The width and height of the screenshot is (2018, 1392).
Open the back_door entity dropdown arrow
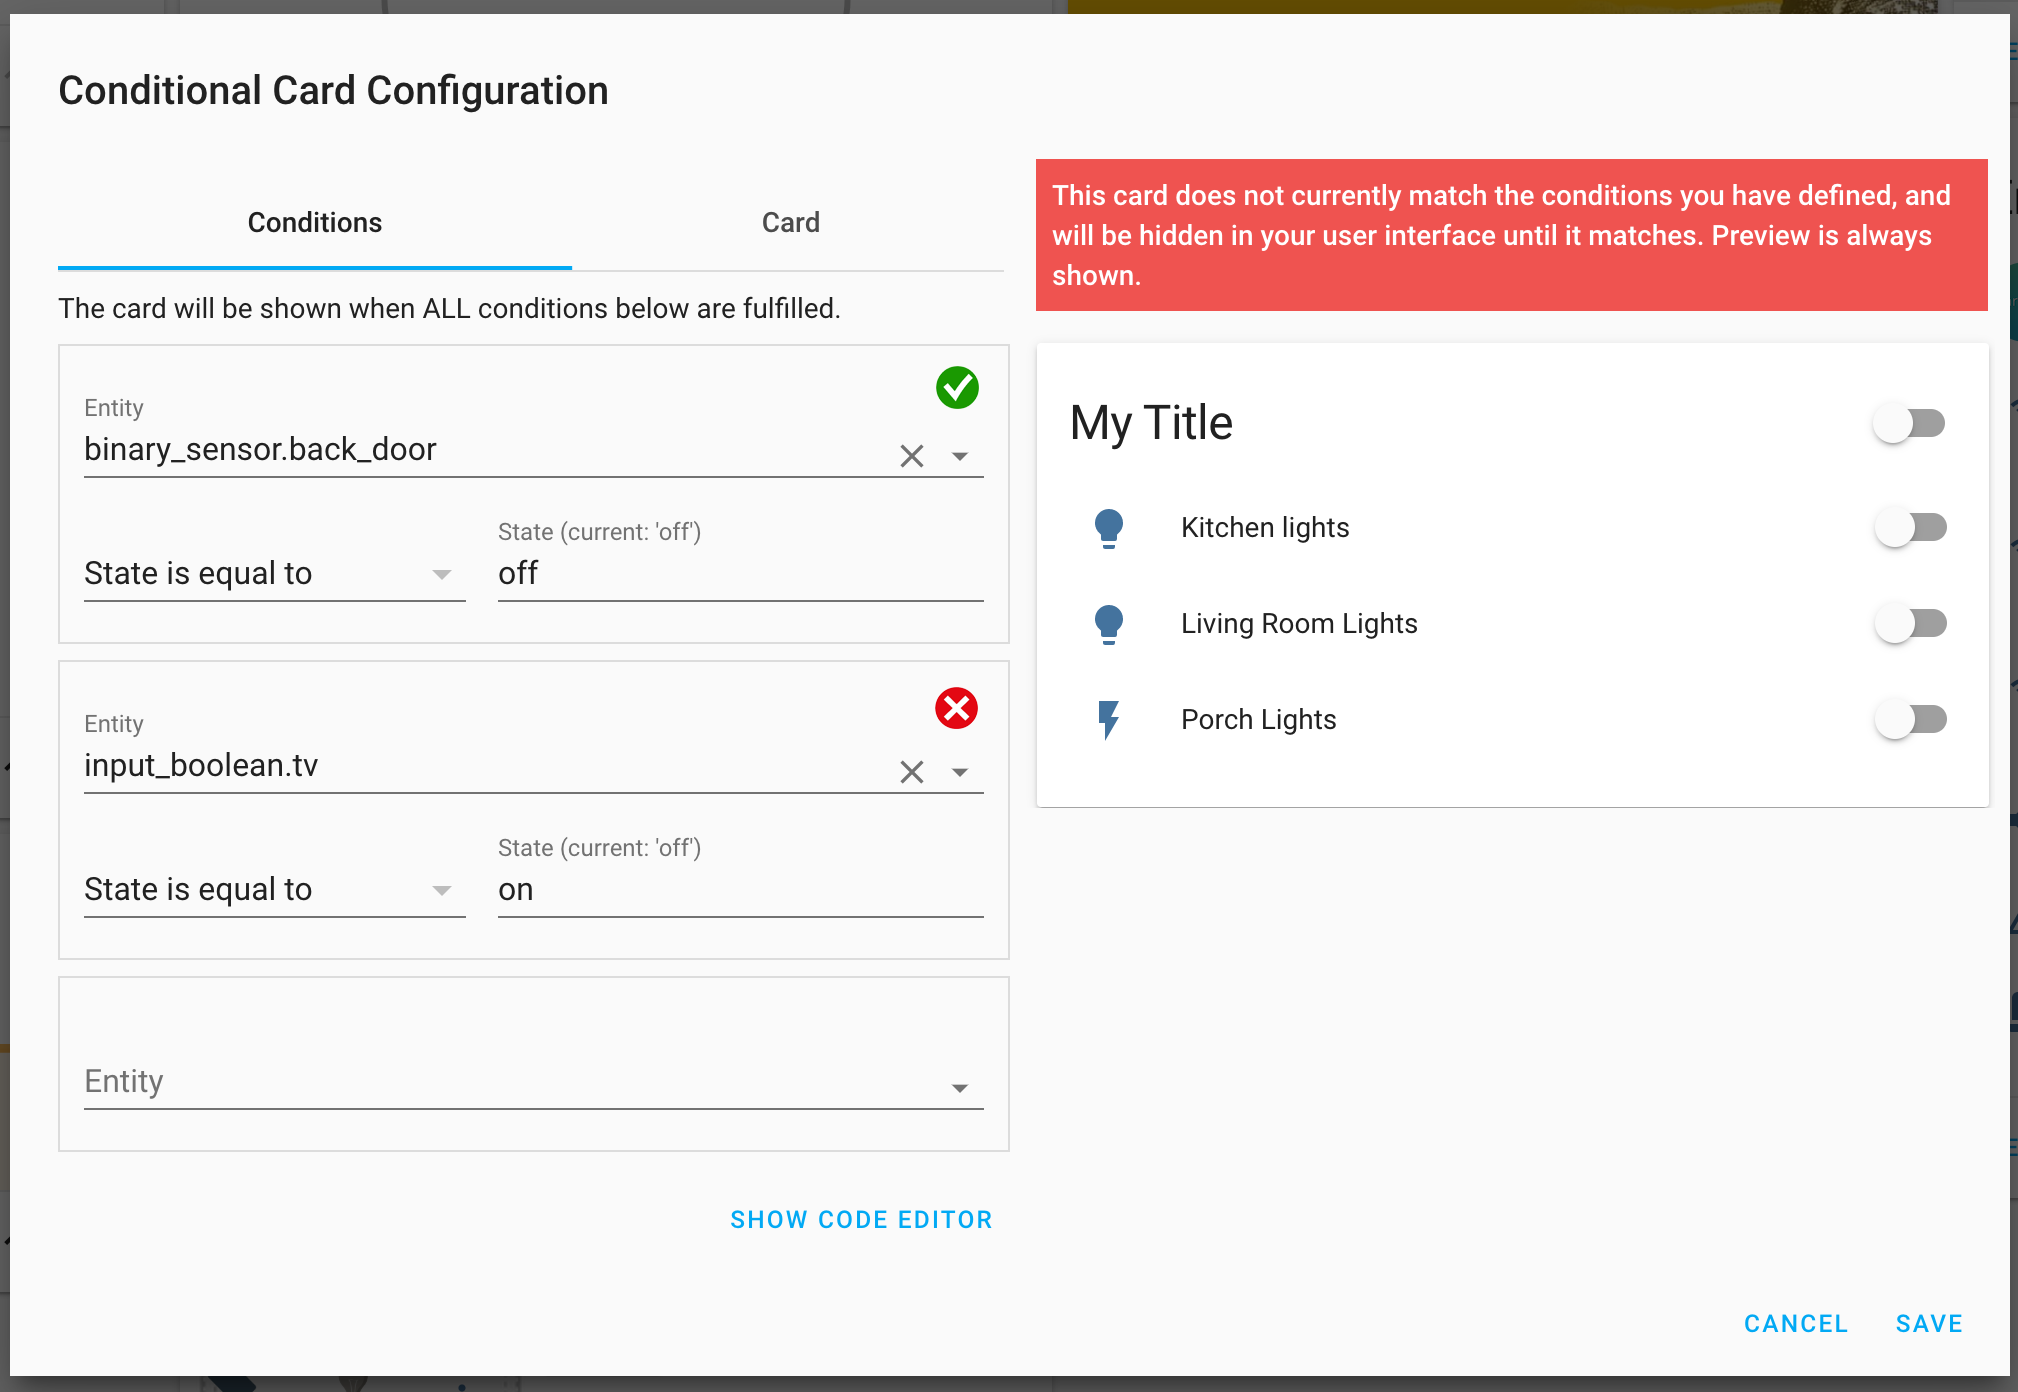coord(960,456)
